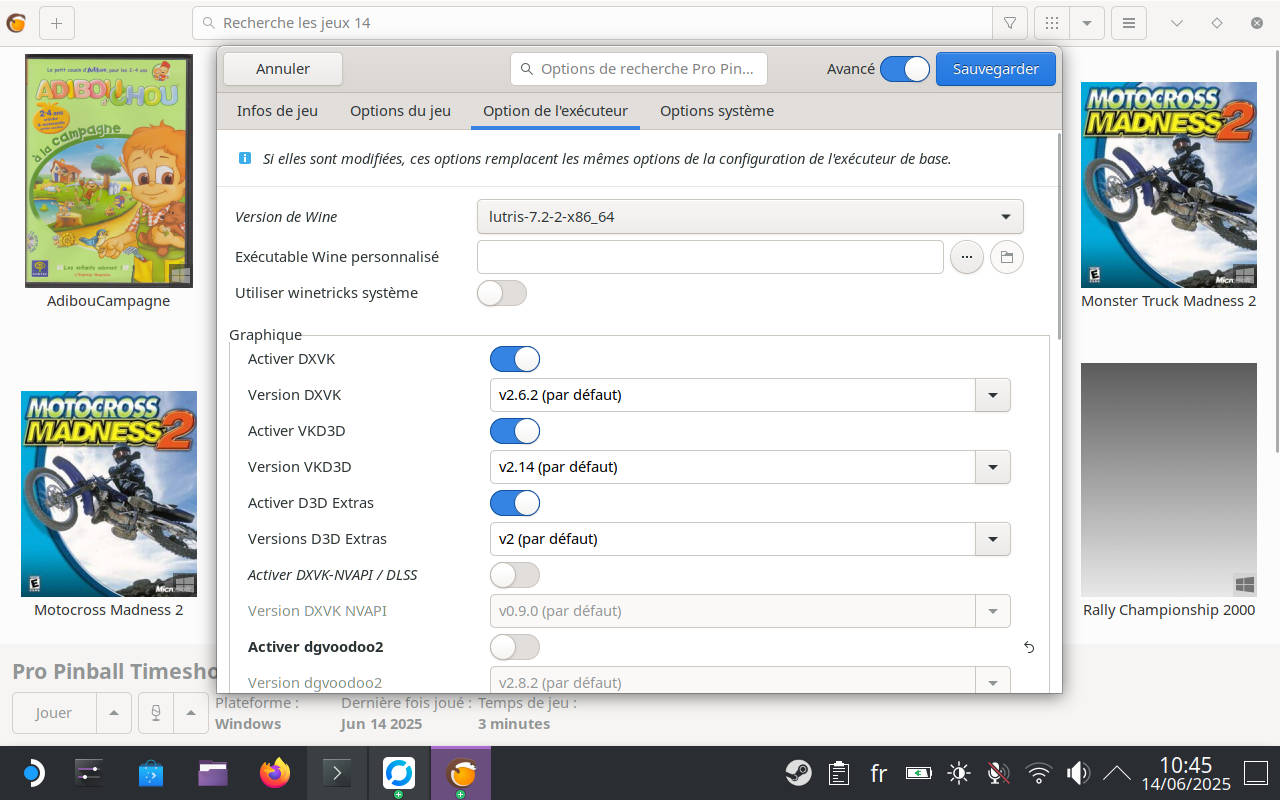Open the application launcher in the taskbar
This screenshot has height=800, width=1280.
click(x=32, y=773)
